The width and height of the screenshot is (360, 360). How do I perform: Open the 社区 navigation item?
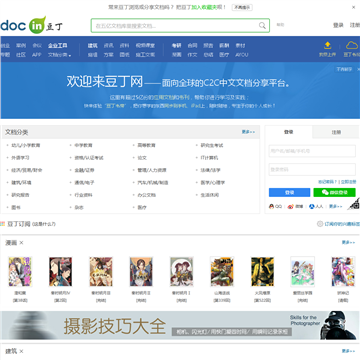[21, 55]
